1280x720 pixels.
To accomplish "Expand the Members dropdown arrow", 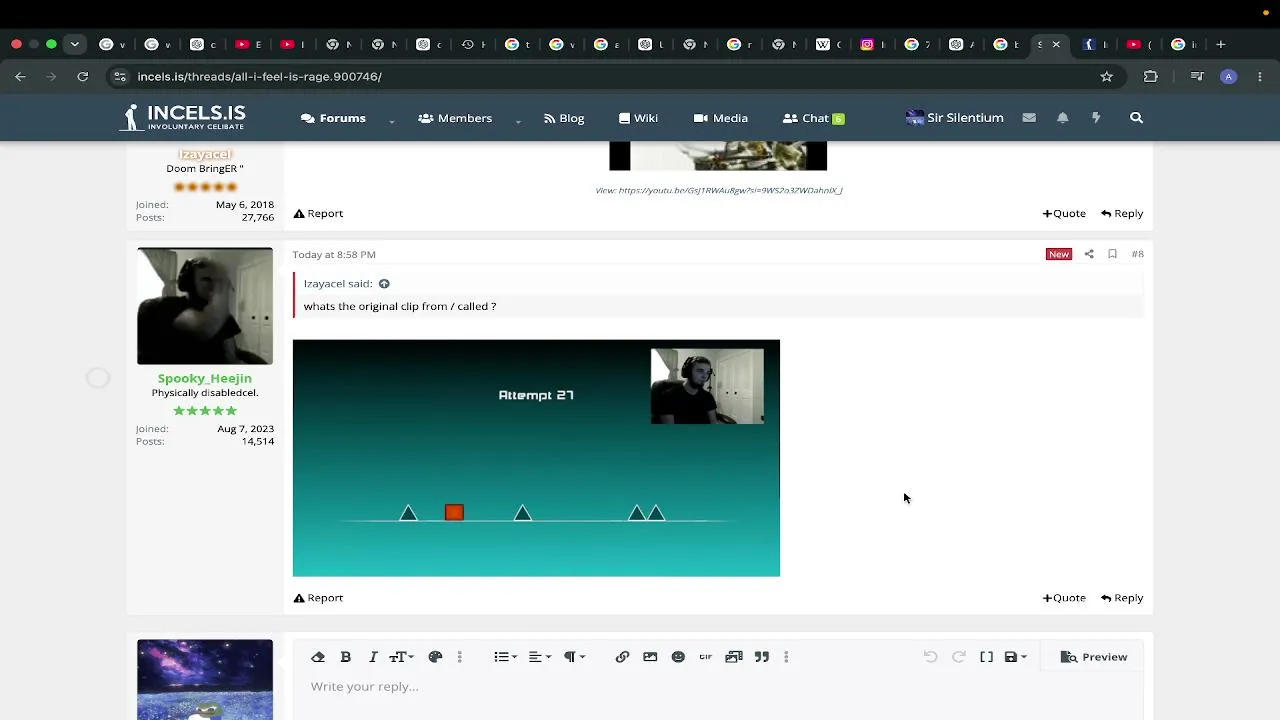I will pos(518,119).
